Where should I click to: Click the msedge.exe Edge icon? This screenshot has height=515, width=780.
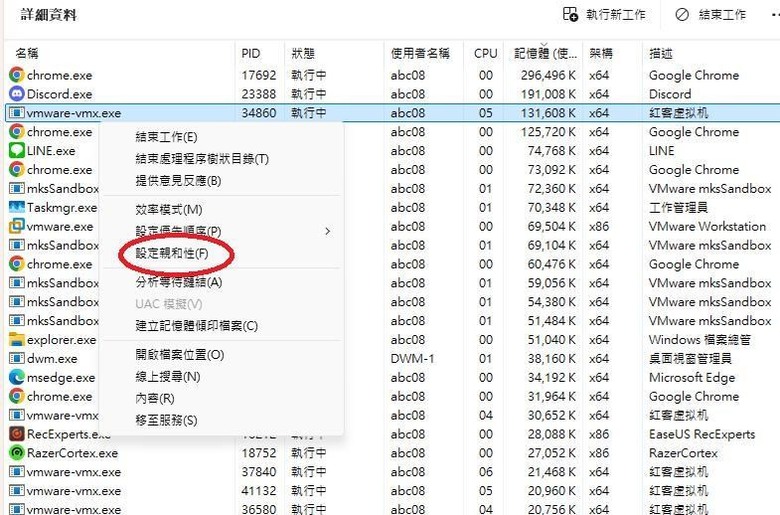pos(16,378)
